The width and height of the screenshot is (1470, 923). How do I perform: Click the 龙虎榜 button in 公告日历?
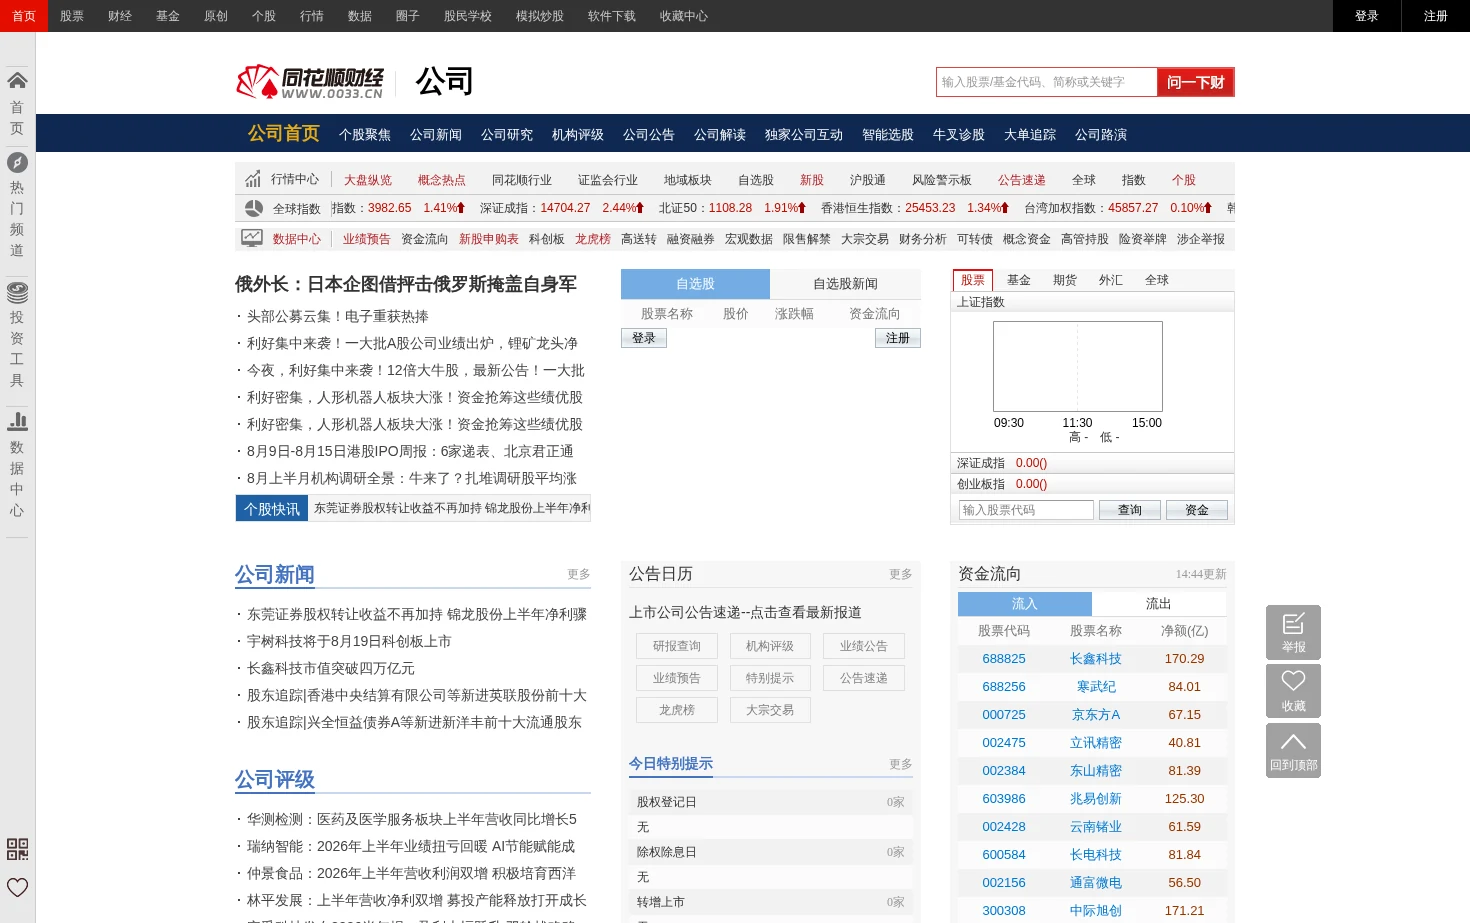click(677, 710)
